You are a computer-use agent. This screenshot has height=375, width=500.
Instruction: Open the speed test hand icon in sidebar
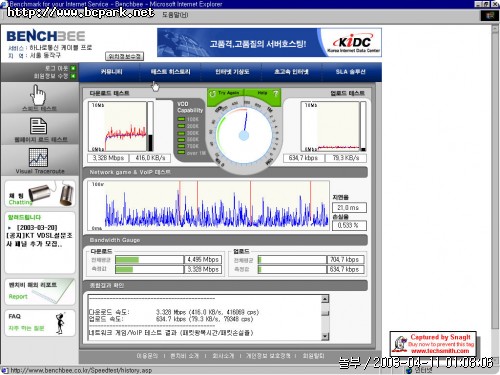pos(38,95)
